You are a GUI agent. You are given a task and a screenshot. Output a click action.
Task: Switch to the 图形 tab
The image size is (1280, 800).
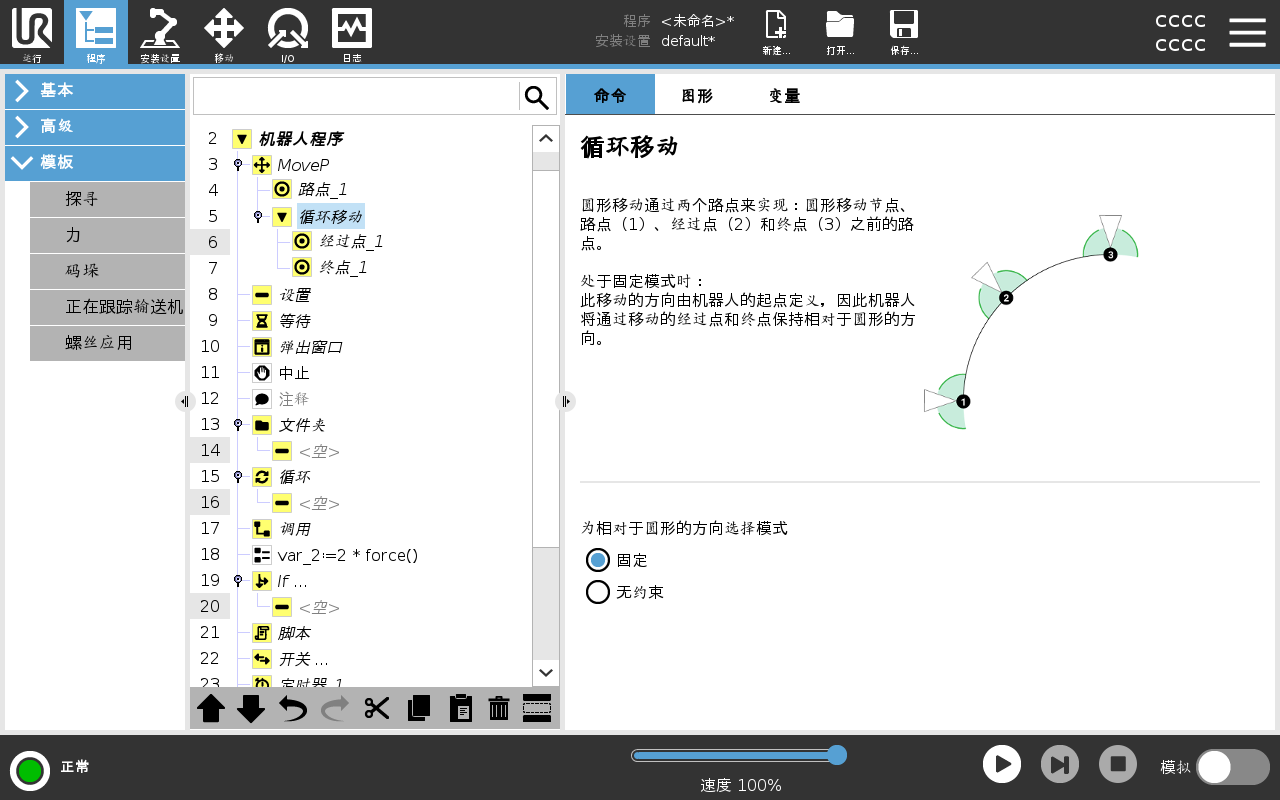(x=697, y=96)
